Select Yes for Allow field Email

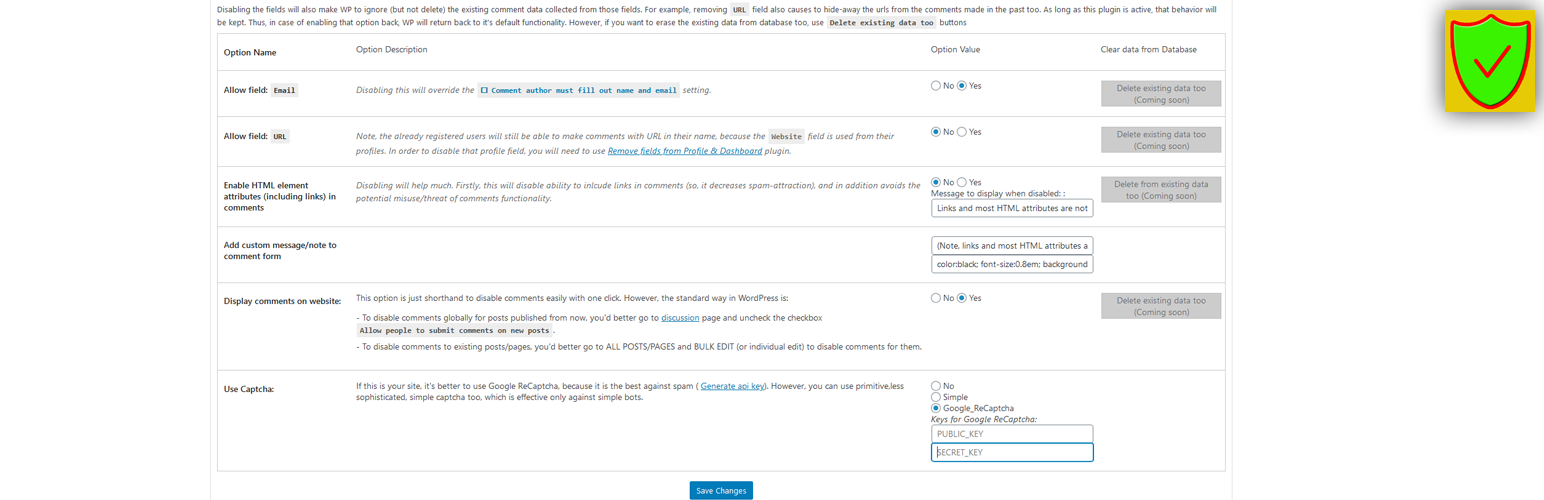(x=962, y=86)
